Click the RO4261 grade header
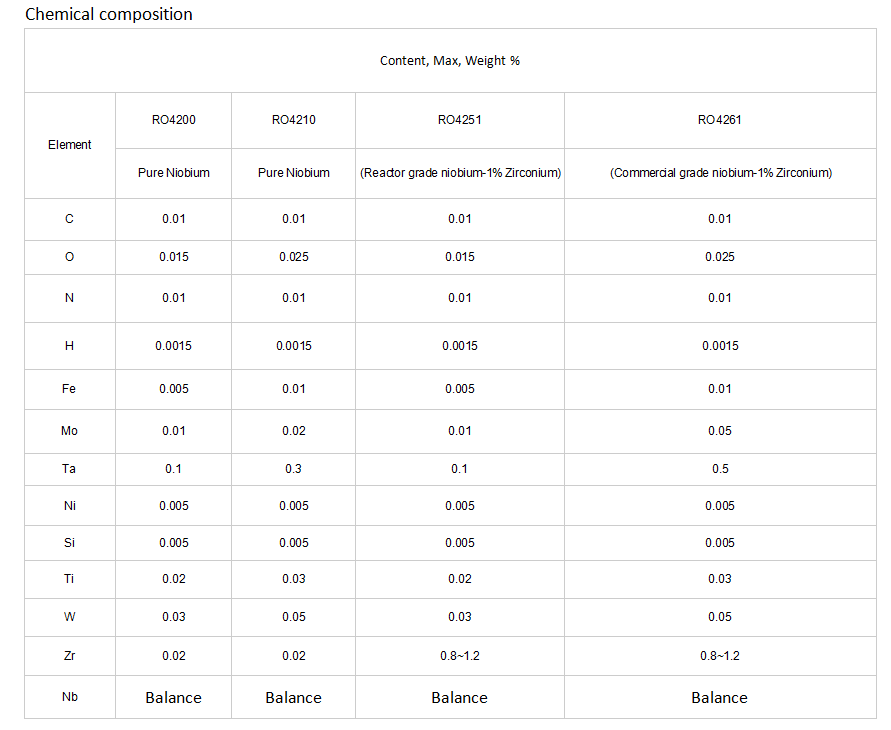 pos(720,120)
